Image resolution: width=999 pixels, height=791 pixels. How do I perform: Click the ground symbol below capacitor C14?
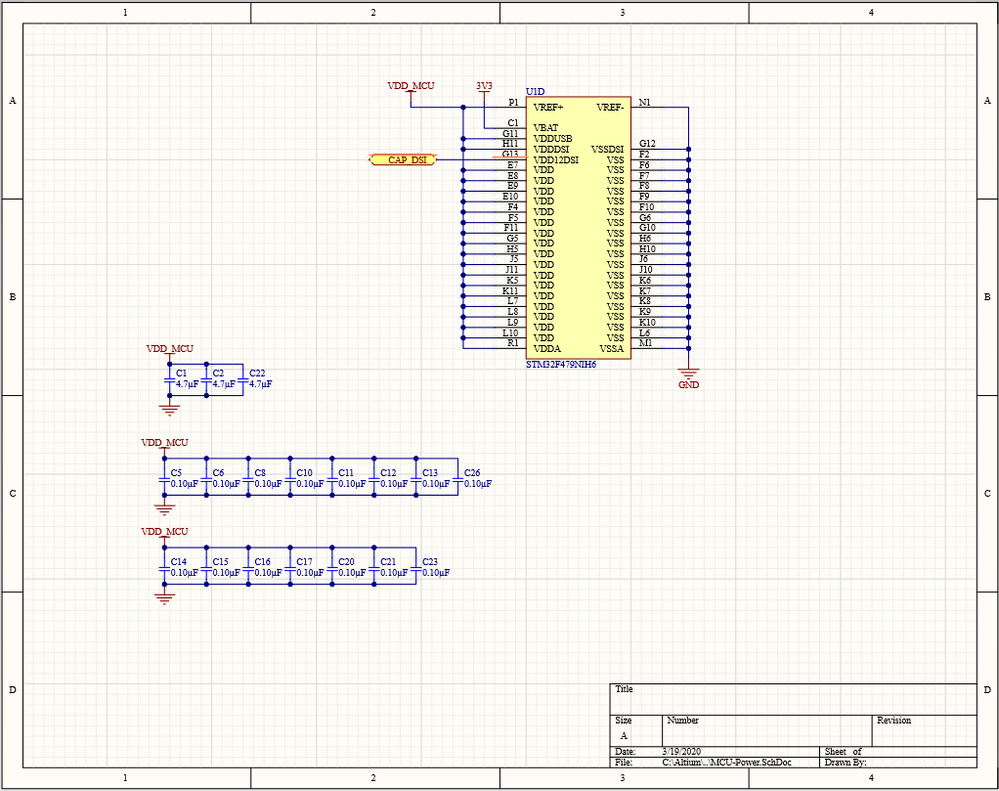[164, 598]
